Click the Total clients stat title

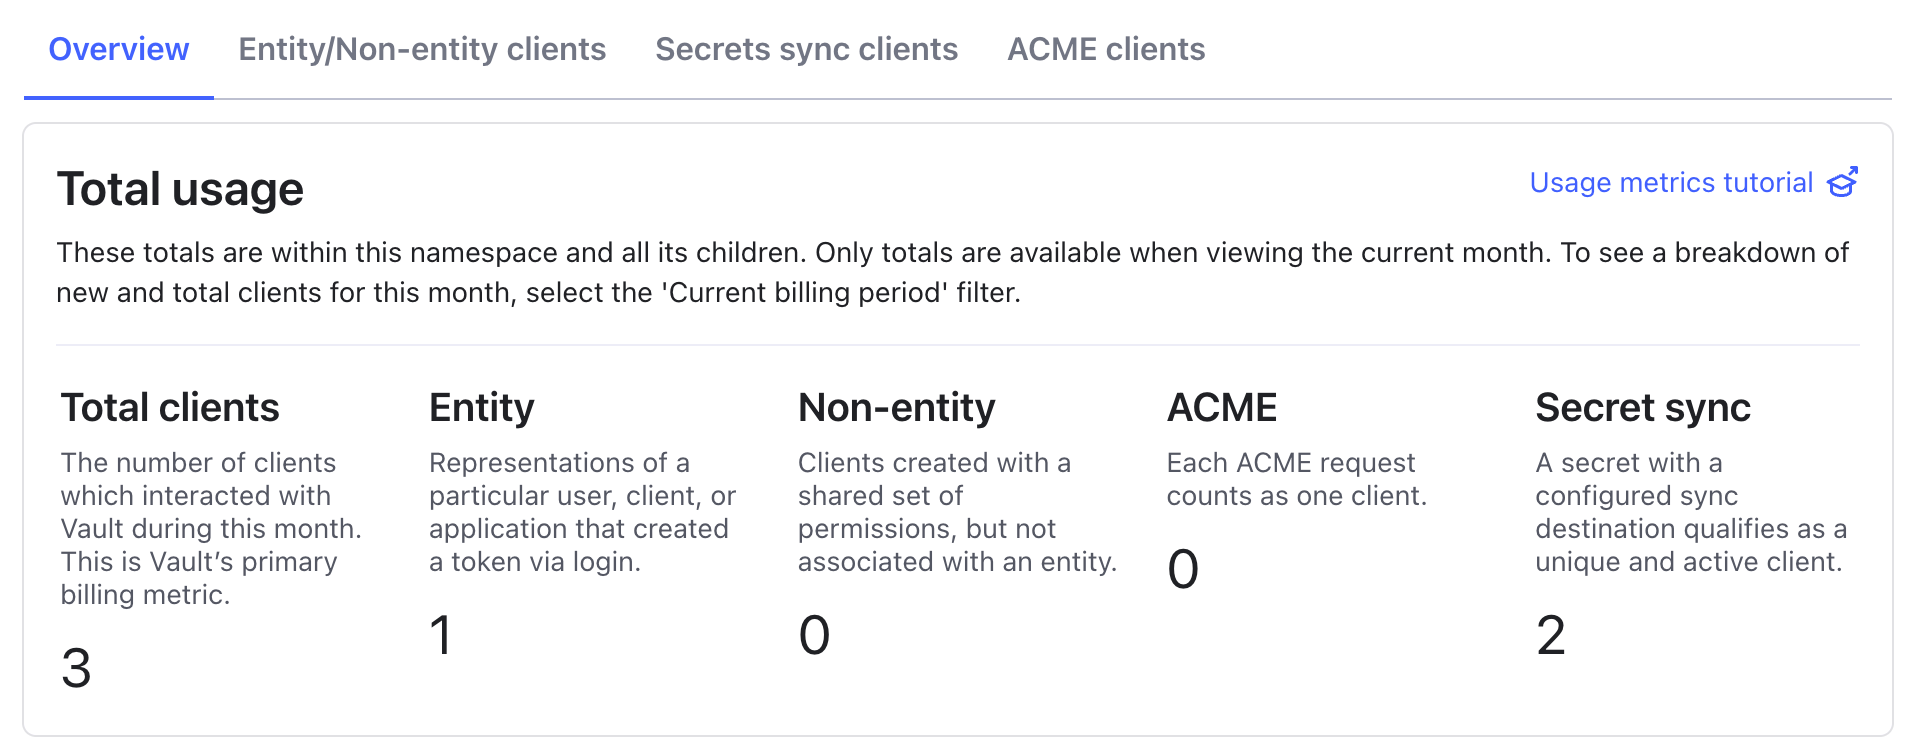(170, 408)
